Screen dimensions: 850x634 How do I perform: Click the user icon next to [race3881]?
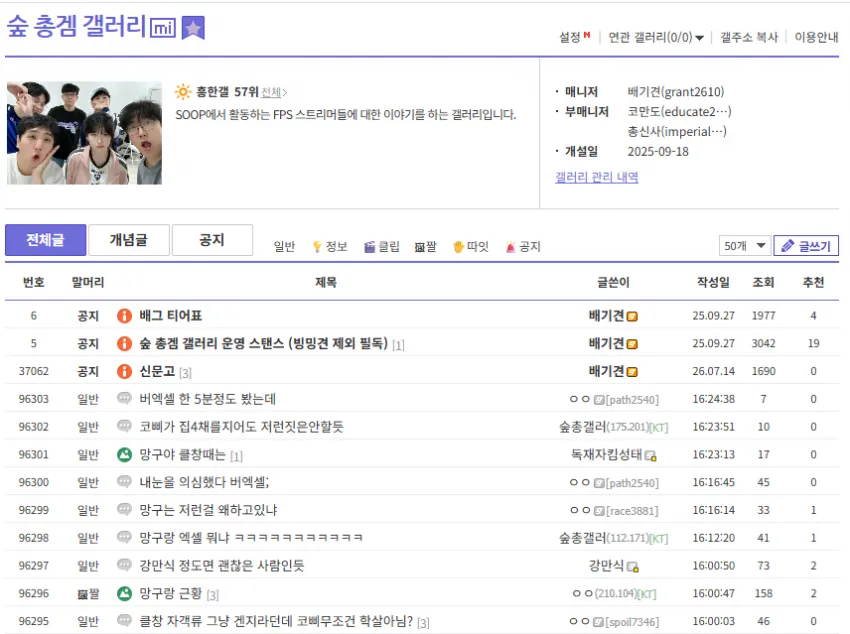coord(599,511)
